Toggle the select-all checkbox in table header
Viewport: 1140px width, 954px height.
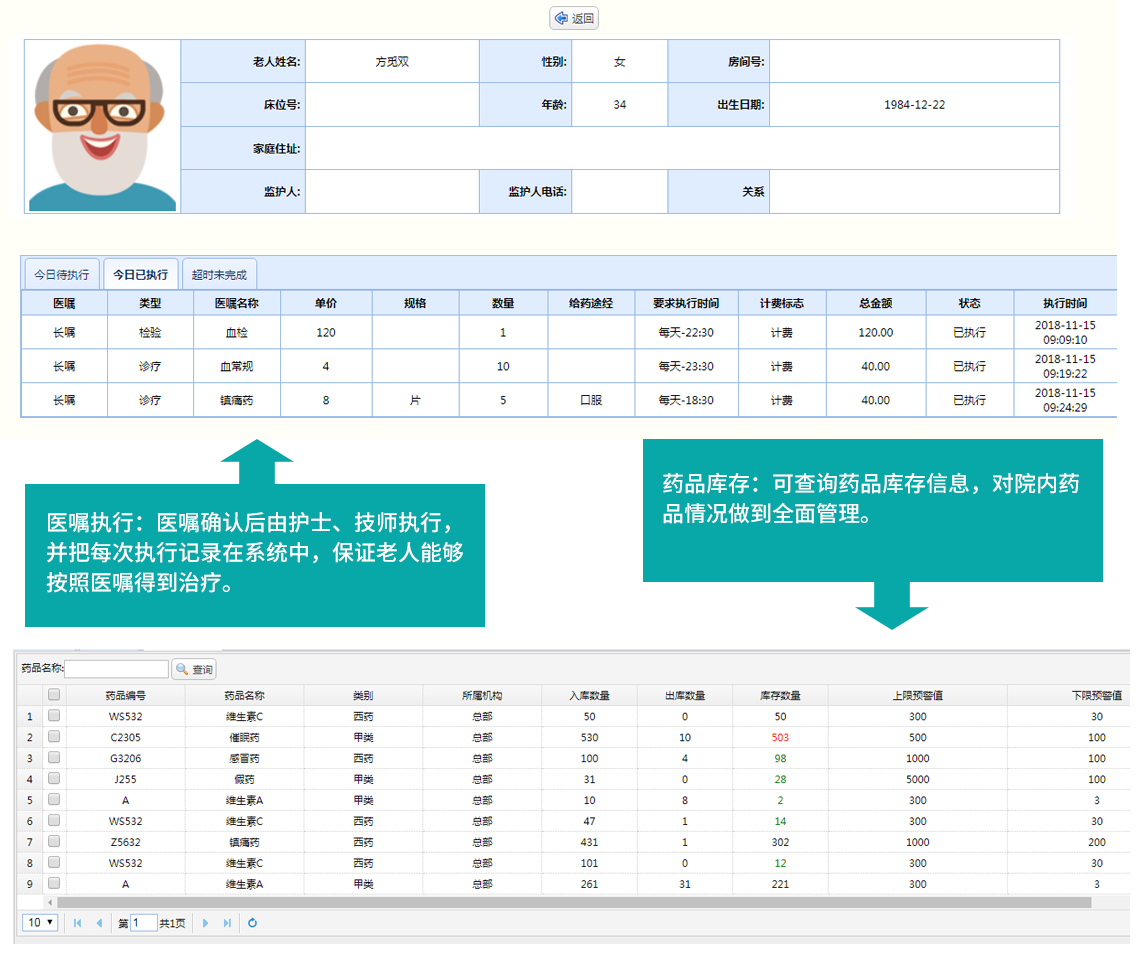coord(54,695)
